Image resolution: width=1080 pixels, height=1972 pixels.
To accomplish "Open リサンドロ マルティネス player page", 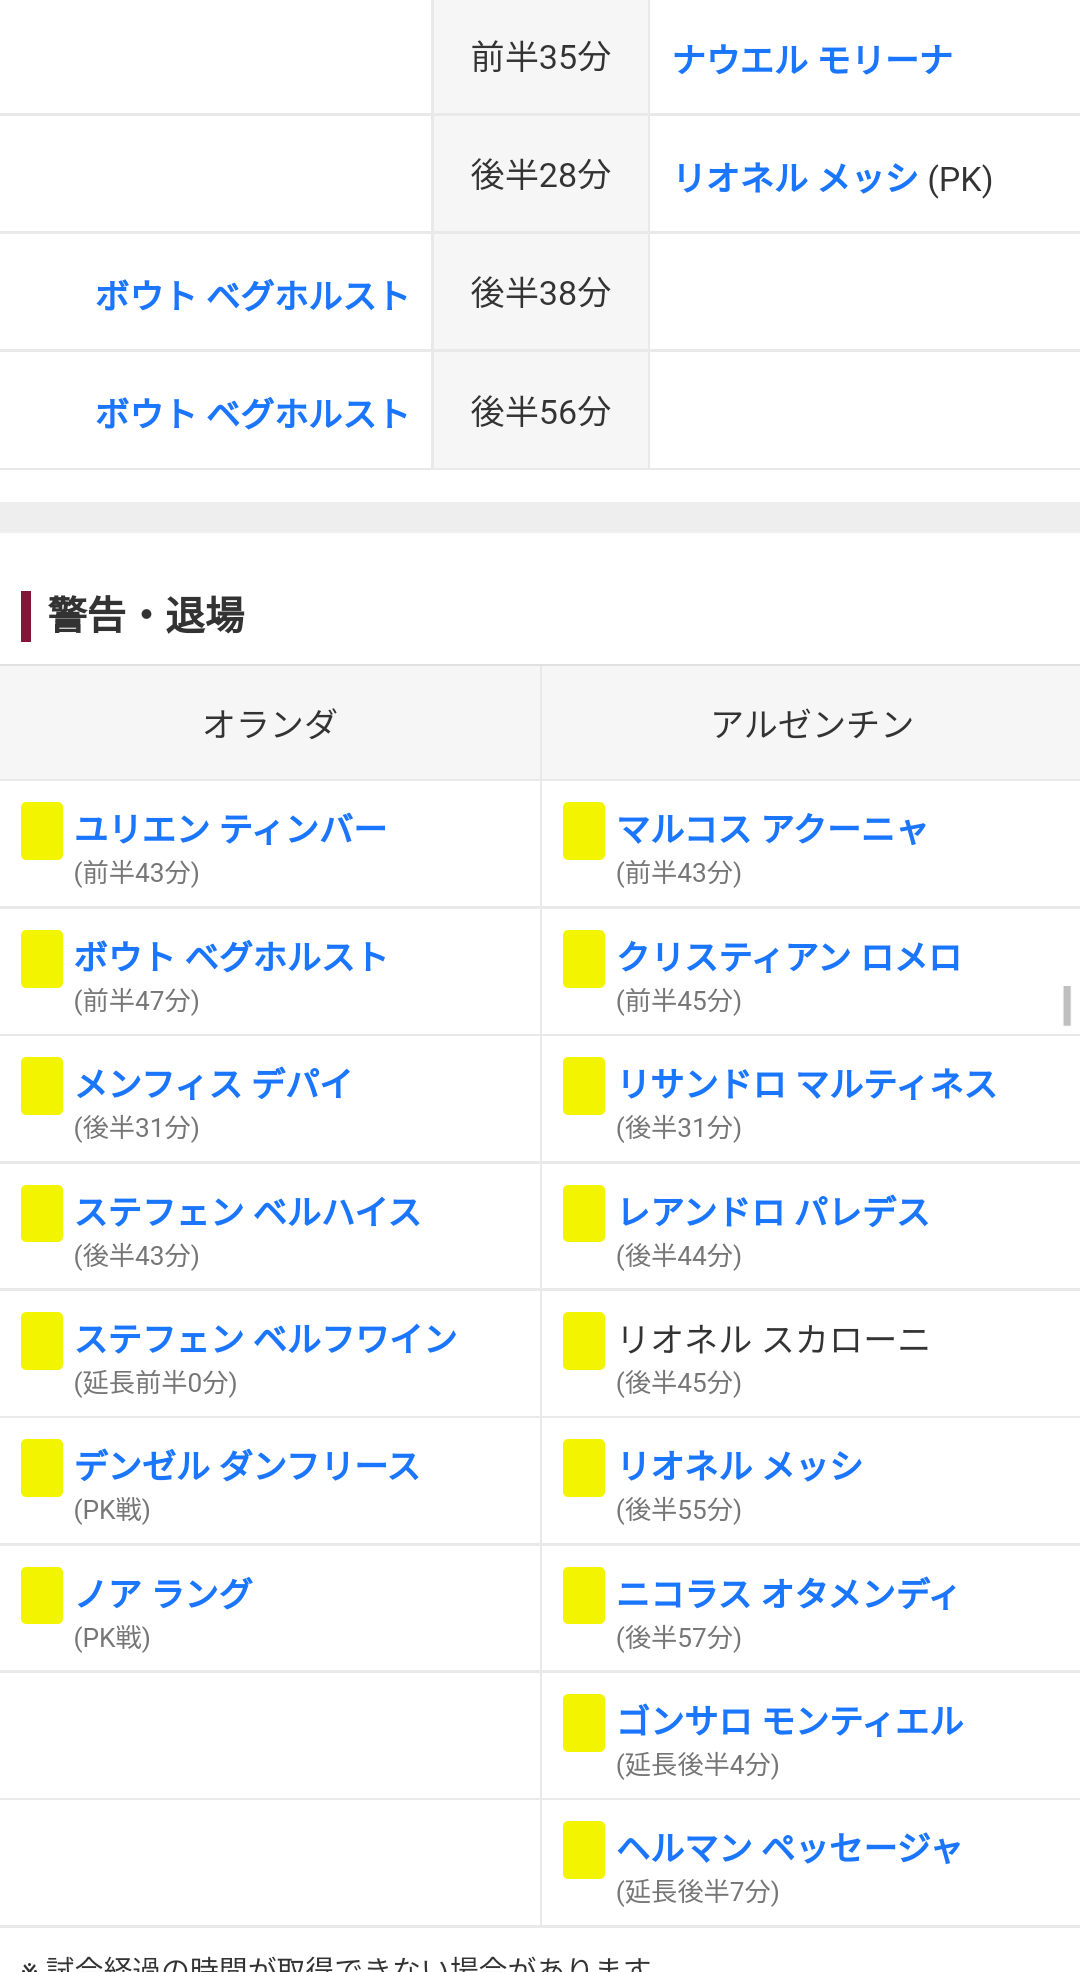I will 807,1084.
